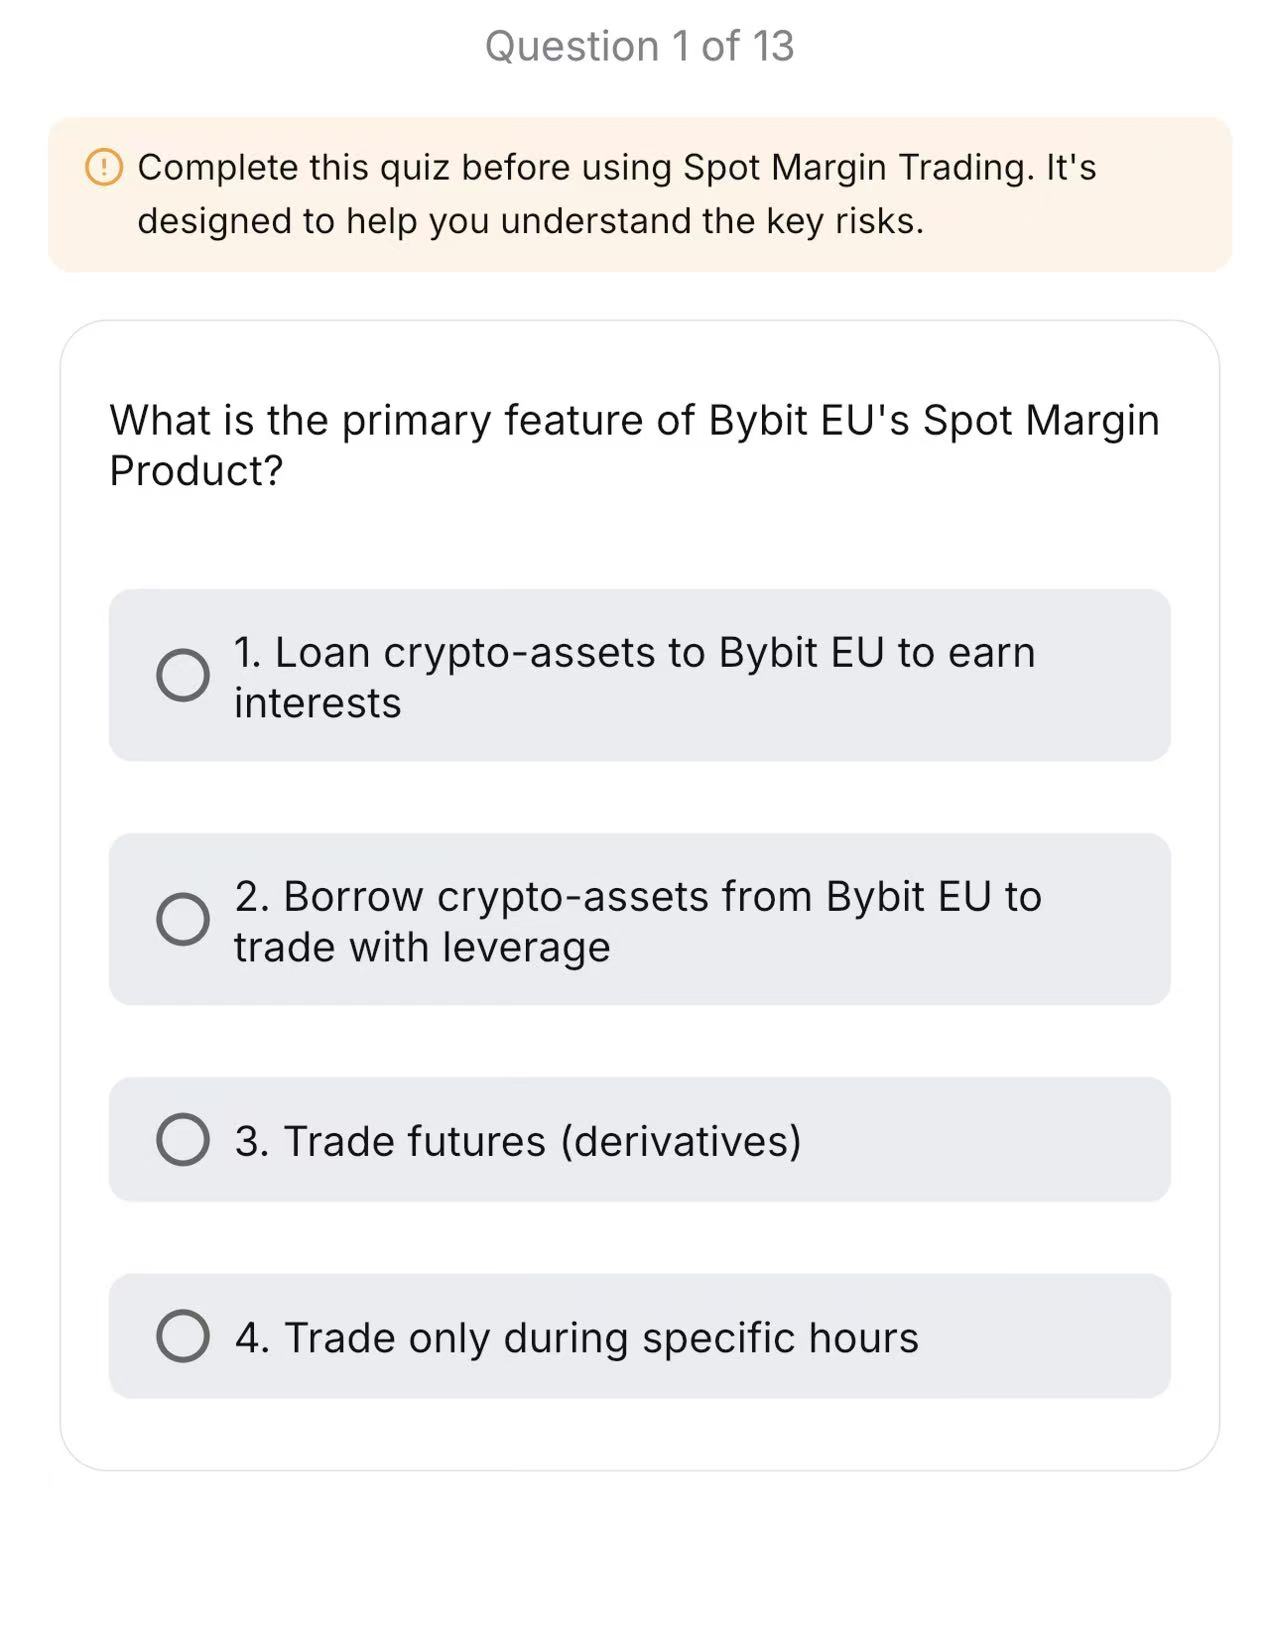
Task: Click the word "interests" in the first option
Action: [318, 703]
